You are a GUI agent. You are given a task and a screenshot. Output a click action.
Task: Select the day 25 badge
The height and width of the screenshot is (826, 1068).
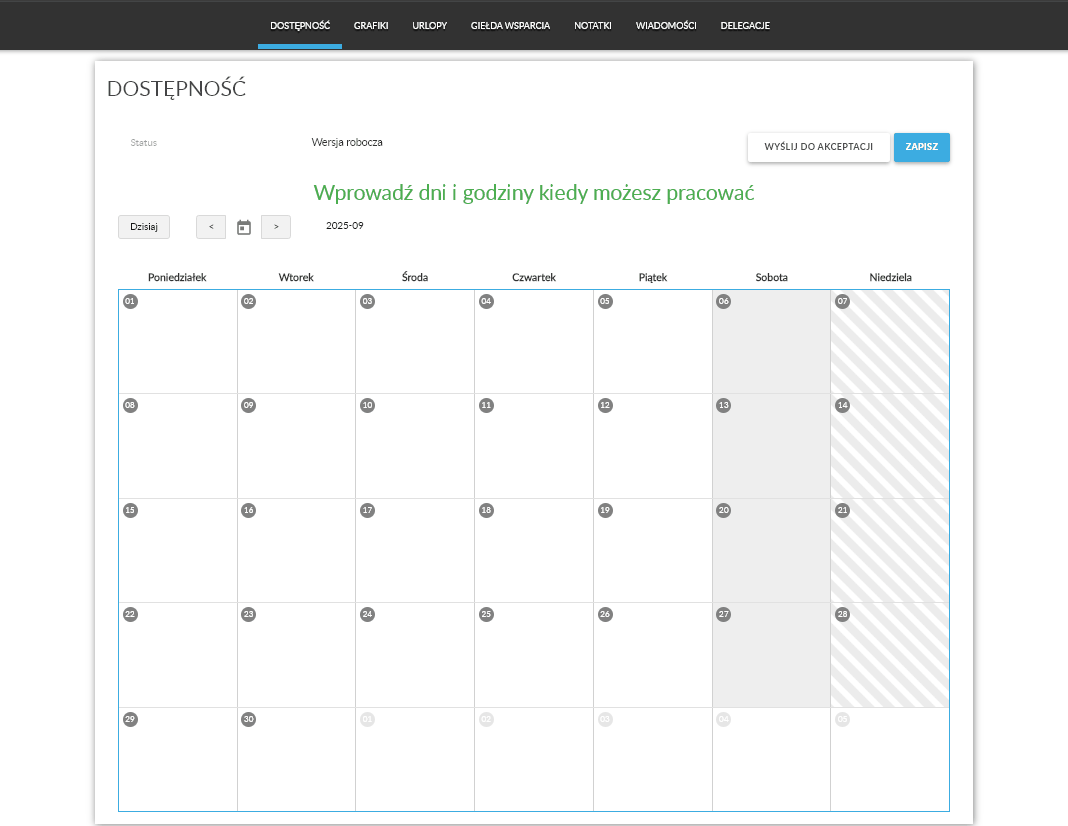[486, 614]
